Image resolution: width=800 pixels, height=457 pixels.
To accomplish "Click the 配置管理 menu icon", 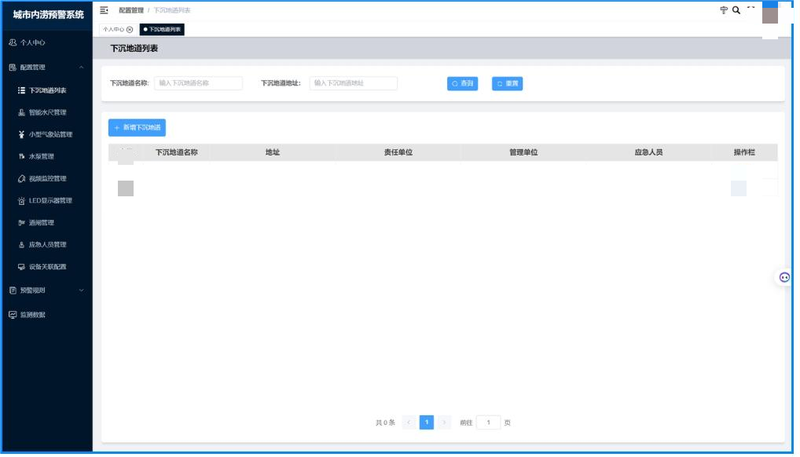I will click(13, 67).
